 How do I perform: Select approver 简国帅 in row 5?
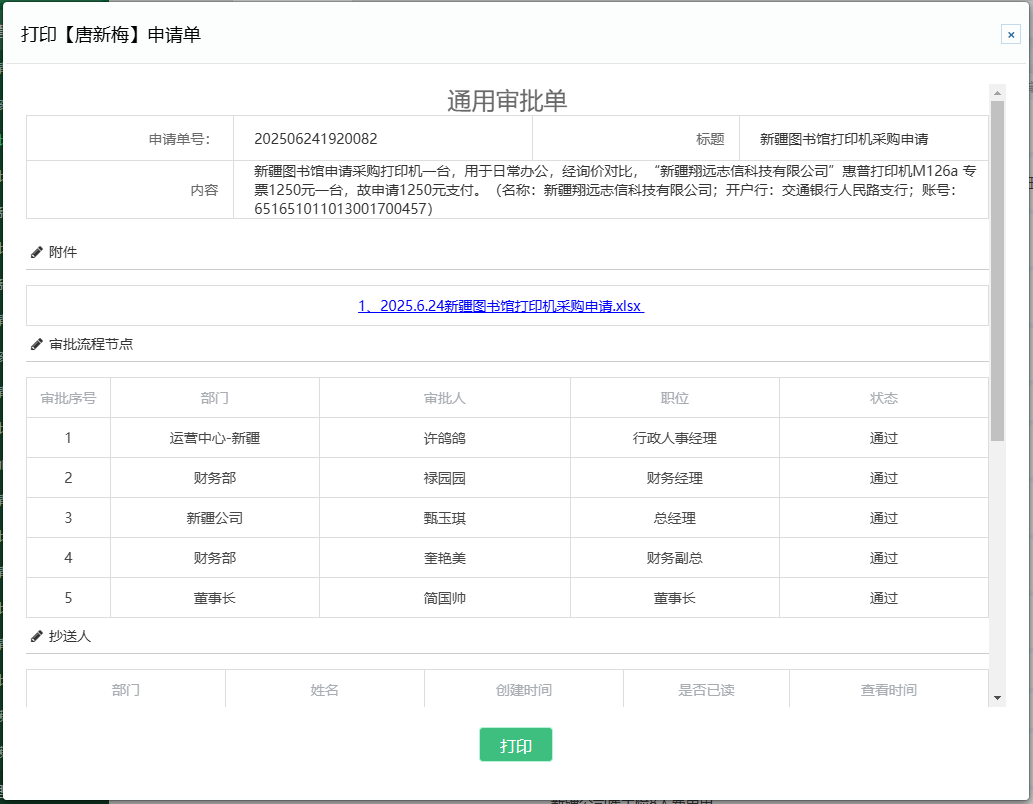tap(445, 598)
